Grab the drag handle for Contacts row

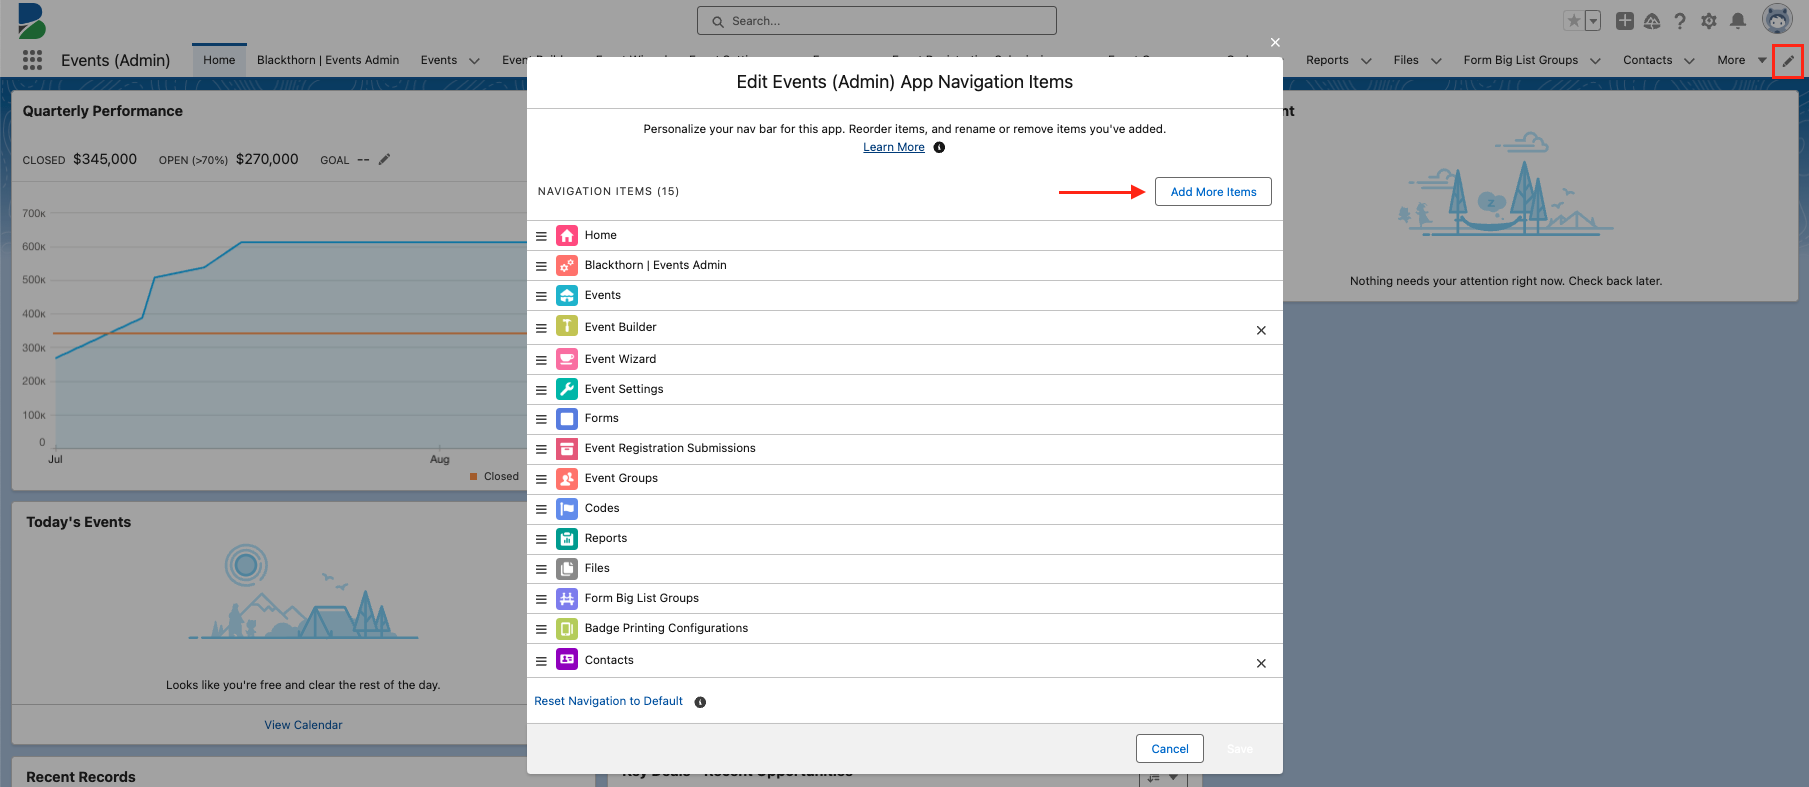tap(541, 661)
